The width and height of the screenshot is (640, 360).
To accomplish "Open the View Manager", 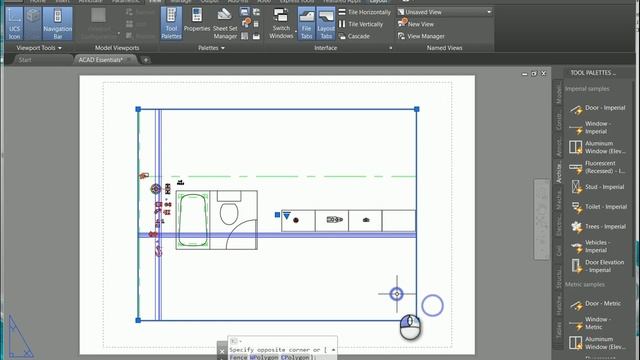I will (421, 36).
